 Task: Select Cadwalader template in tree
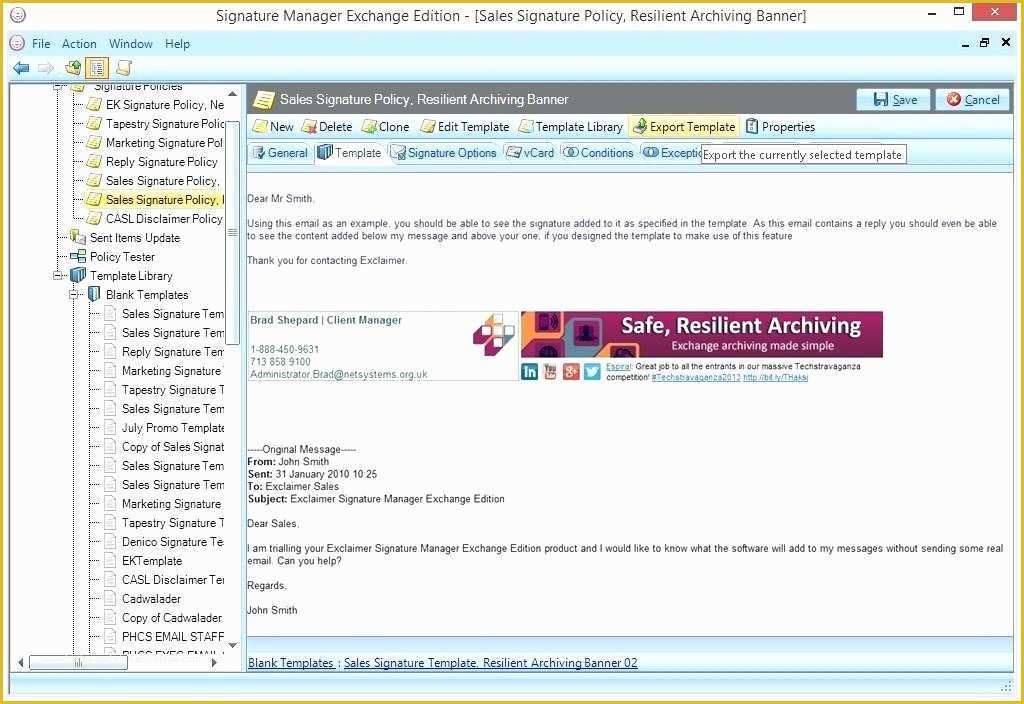pyautogui.click(x=143, y=598)
